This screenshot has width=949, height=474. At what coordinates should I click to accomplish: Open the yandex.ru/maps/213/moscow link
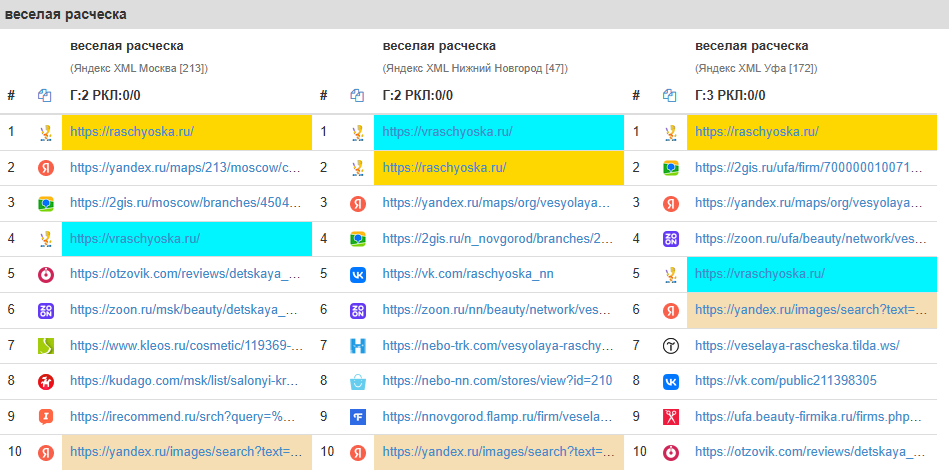coord(185,168)
